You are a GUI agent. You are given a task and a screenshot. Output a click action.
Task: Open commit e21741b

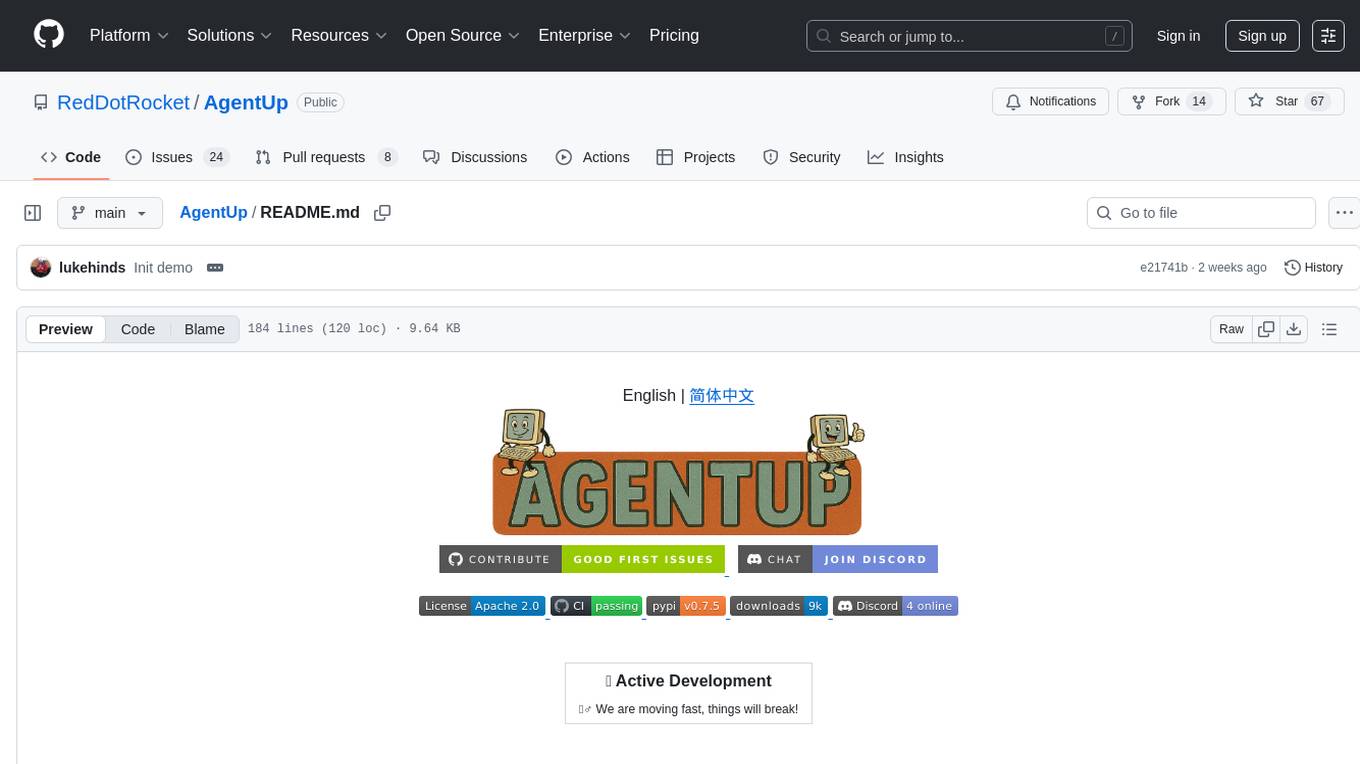pos(1164,267)
